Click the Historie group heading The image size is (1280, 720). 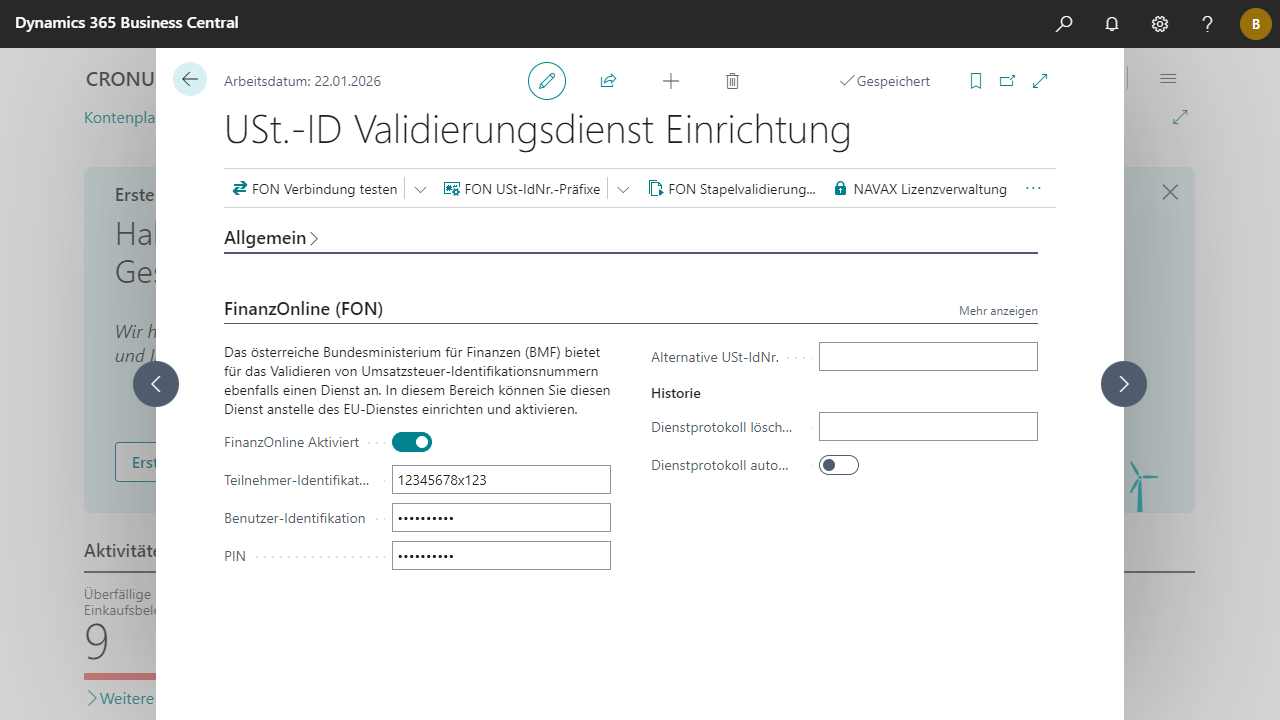[676, 393]
